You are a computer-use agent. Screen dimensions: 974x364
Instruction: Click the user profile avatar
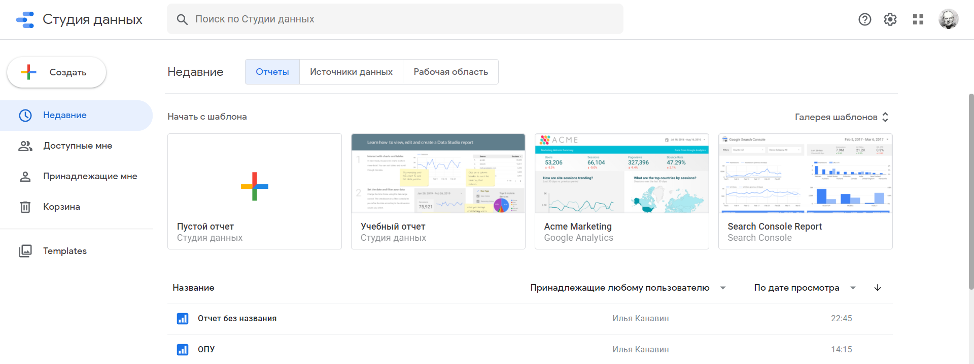pyautogui.click(x=949, y=19)
